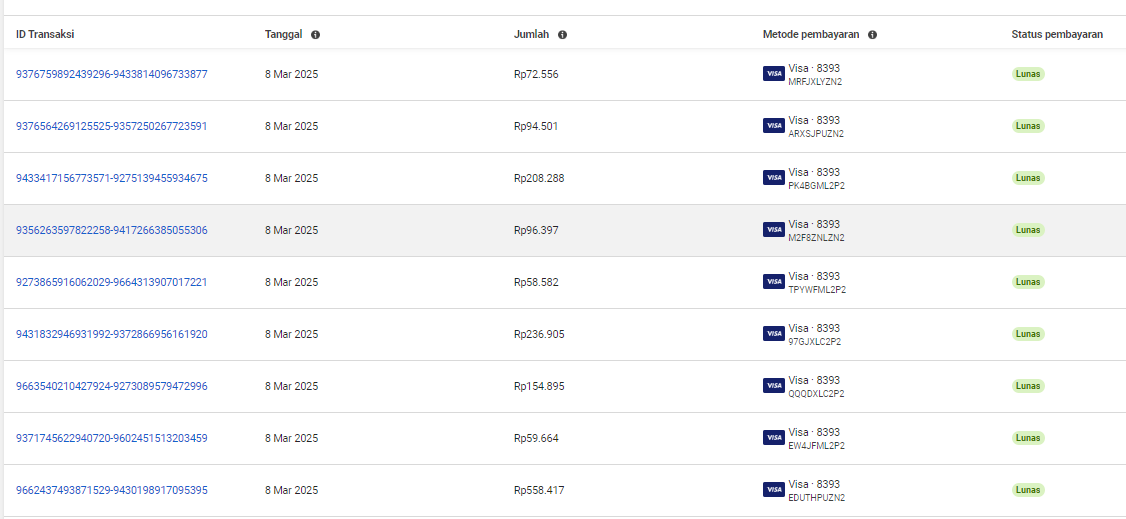The height and width of the screenshot is (519, 1126).
Task: Open transaction ID starting with 9356263597822258
Action: pyautogui.click(x=112, y=230)
